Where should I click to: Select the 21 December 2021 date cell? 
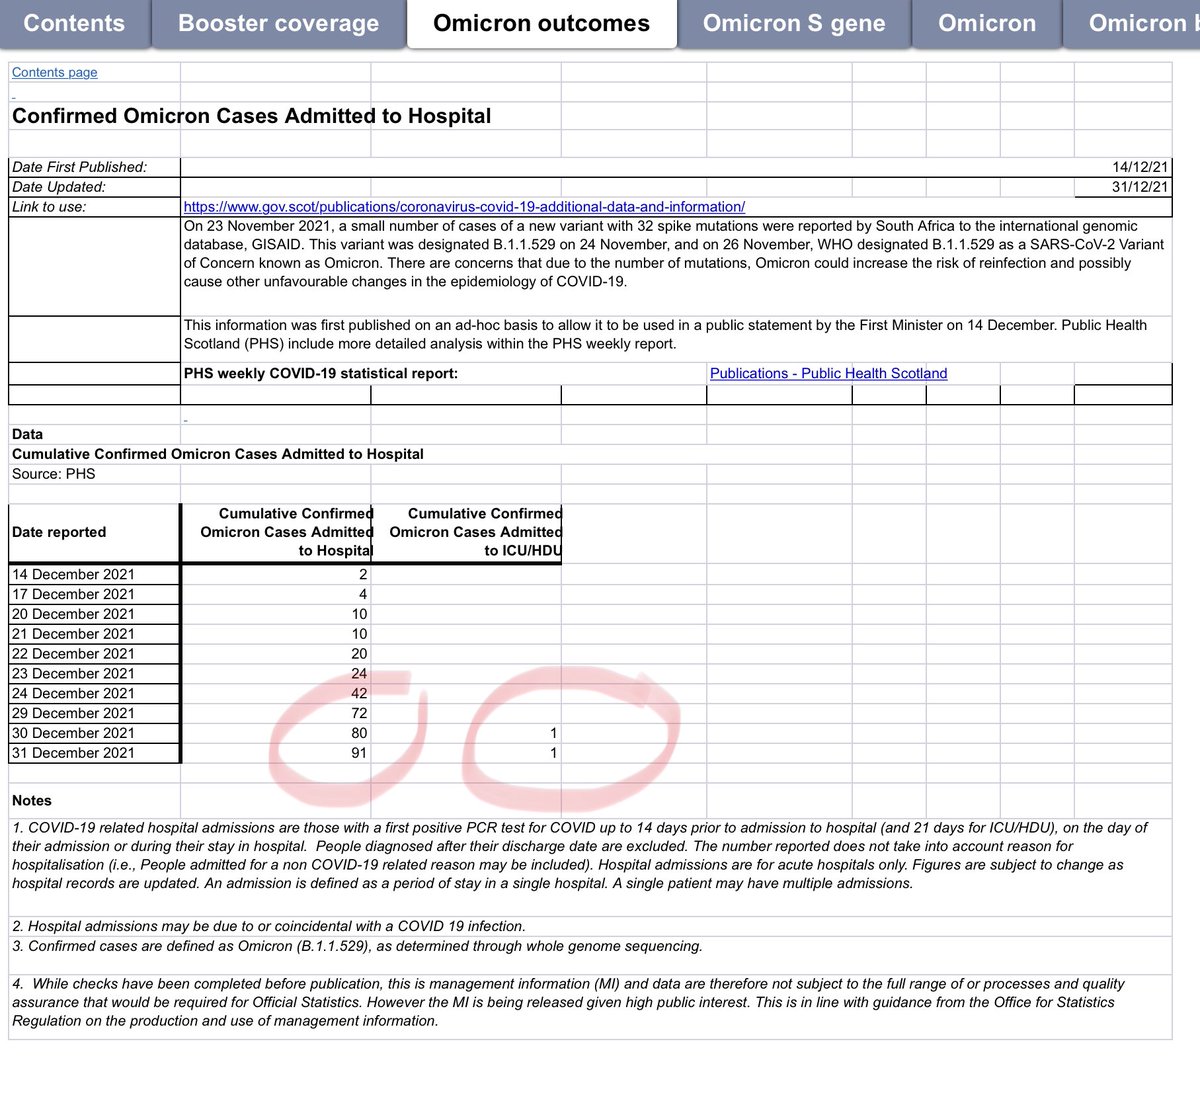[x=95, y=634]
